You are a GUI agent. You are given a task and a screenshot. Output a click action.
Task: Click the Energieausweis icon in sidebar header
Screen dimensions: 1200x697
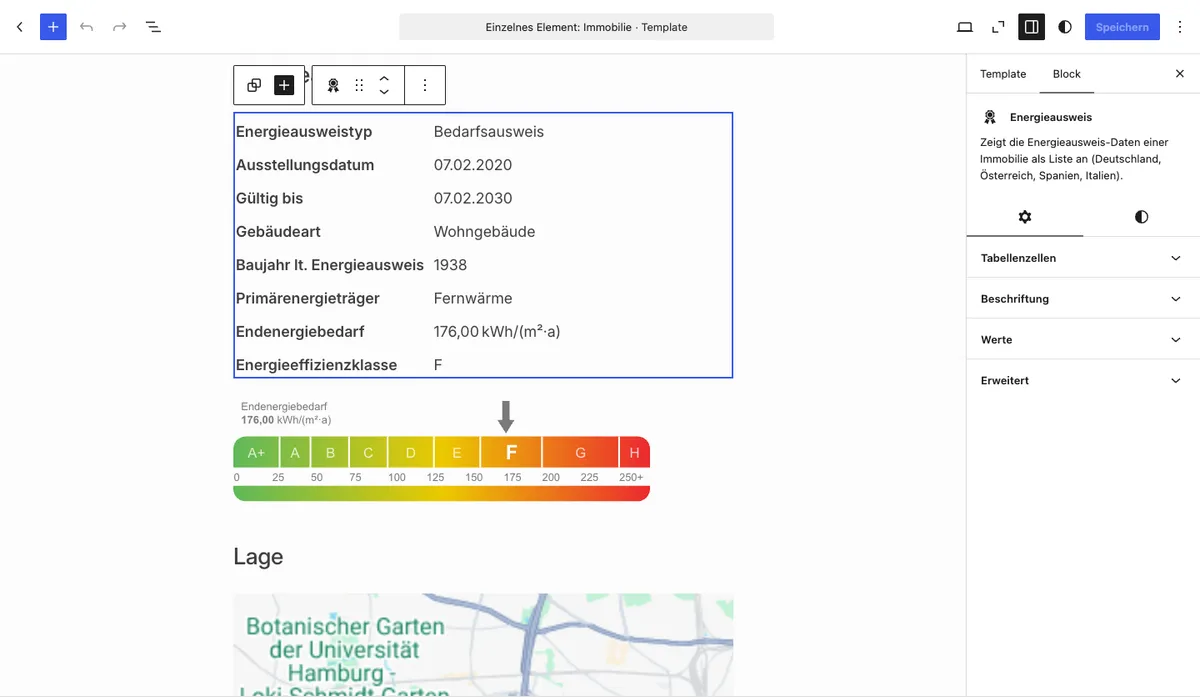[989, 117]
